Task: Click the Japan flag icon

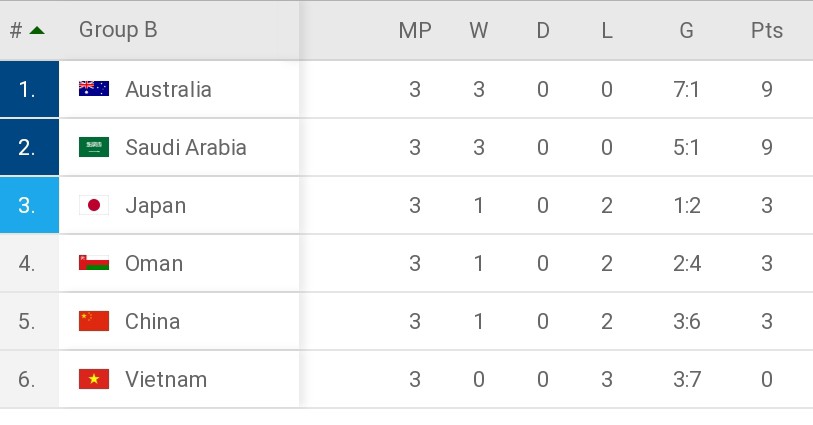Action: pyautogui.click(x=94, y=205)
